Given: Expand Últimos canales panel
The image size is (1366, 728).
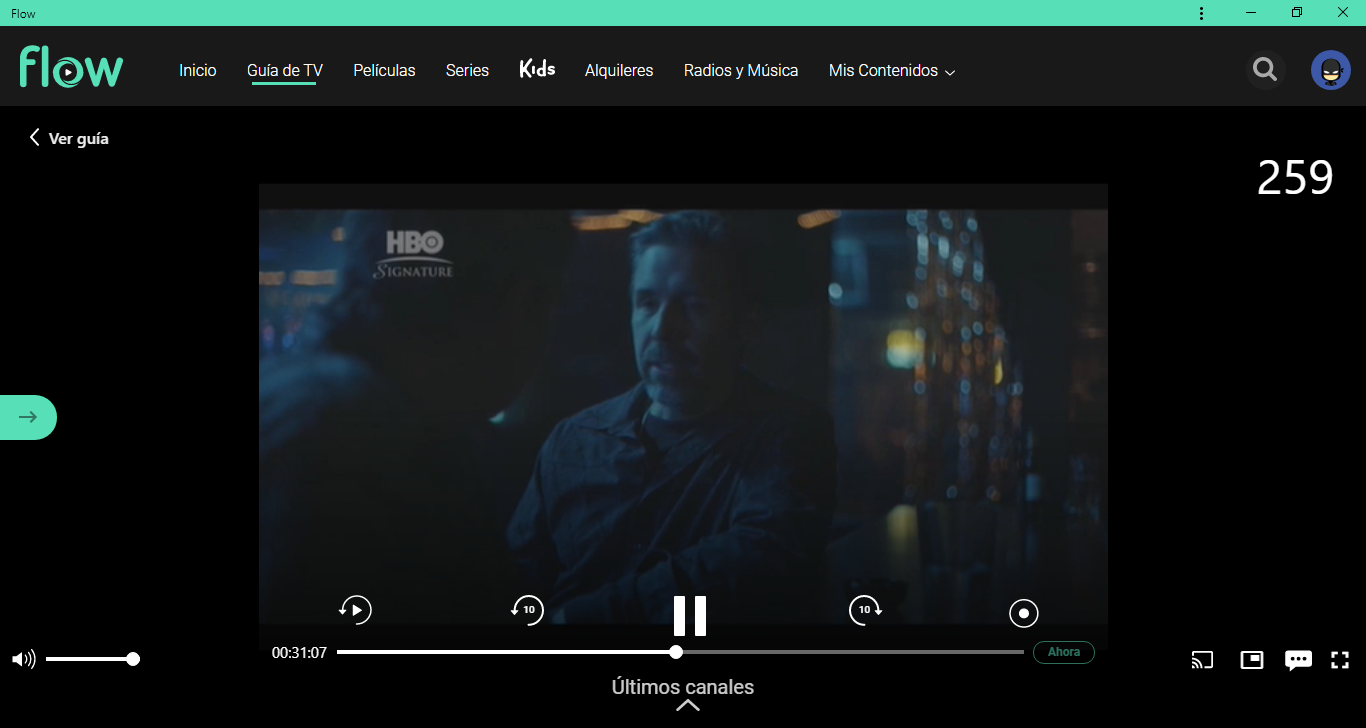Looking at the screenshot, I should (684, 694).
